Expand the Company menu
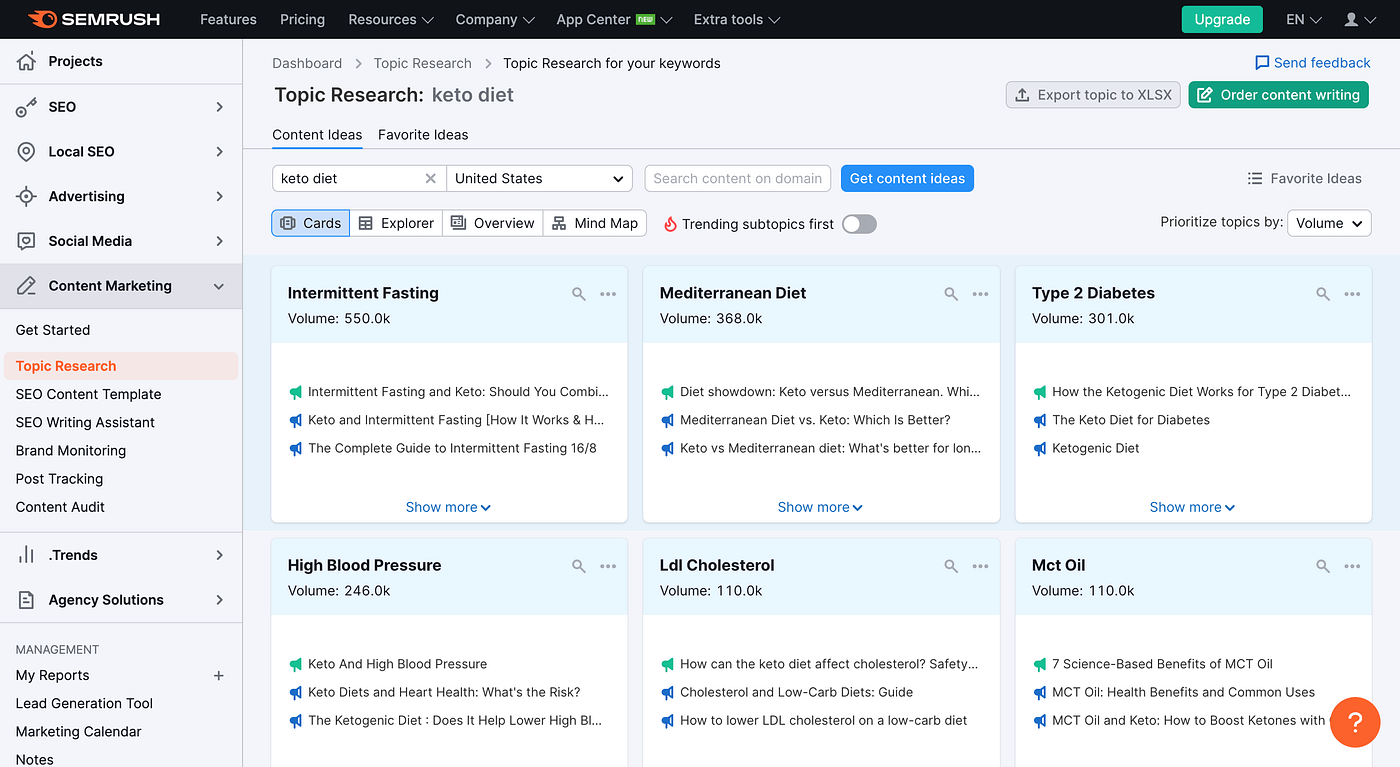 coord(494,19)
